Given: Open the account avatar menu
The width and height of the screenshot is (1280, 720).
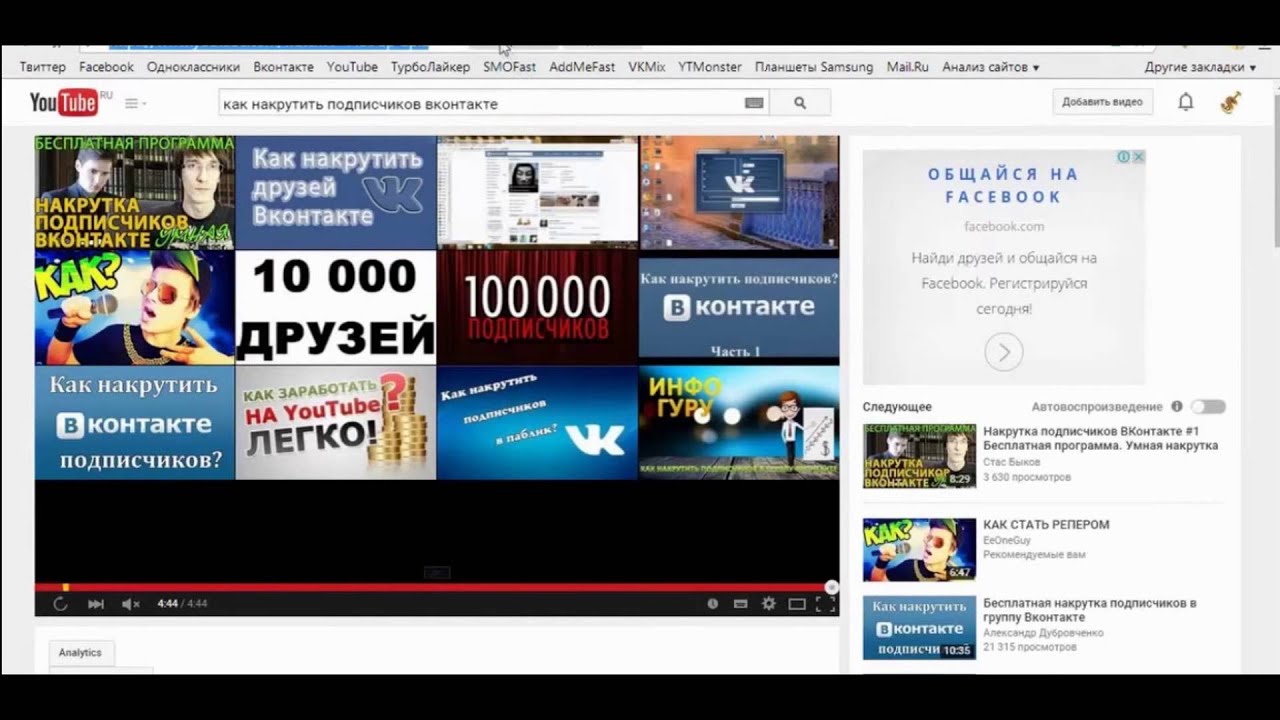Looking at the screenshot, I should [1231, 102].
